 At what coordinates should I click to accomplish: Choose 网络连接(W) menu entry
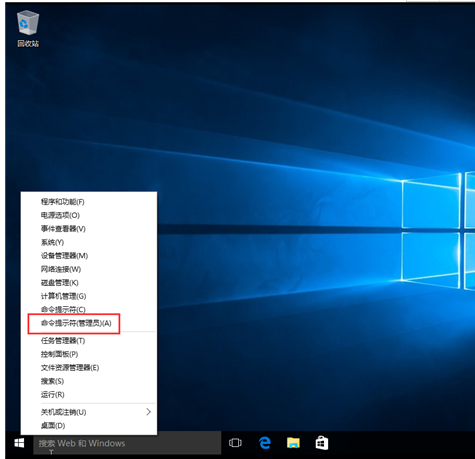[x=89, y=269]
